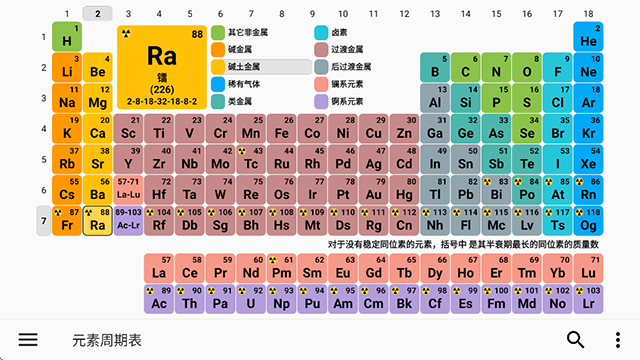Select the Nihonium (Nh) tile
Screen dimensions: 640x360
[435, 221]
